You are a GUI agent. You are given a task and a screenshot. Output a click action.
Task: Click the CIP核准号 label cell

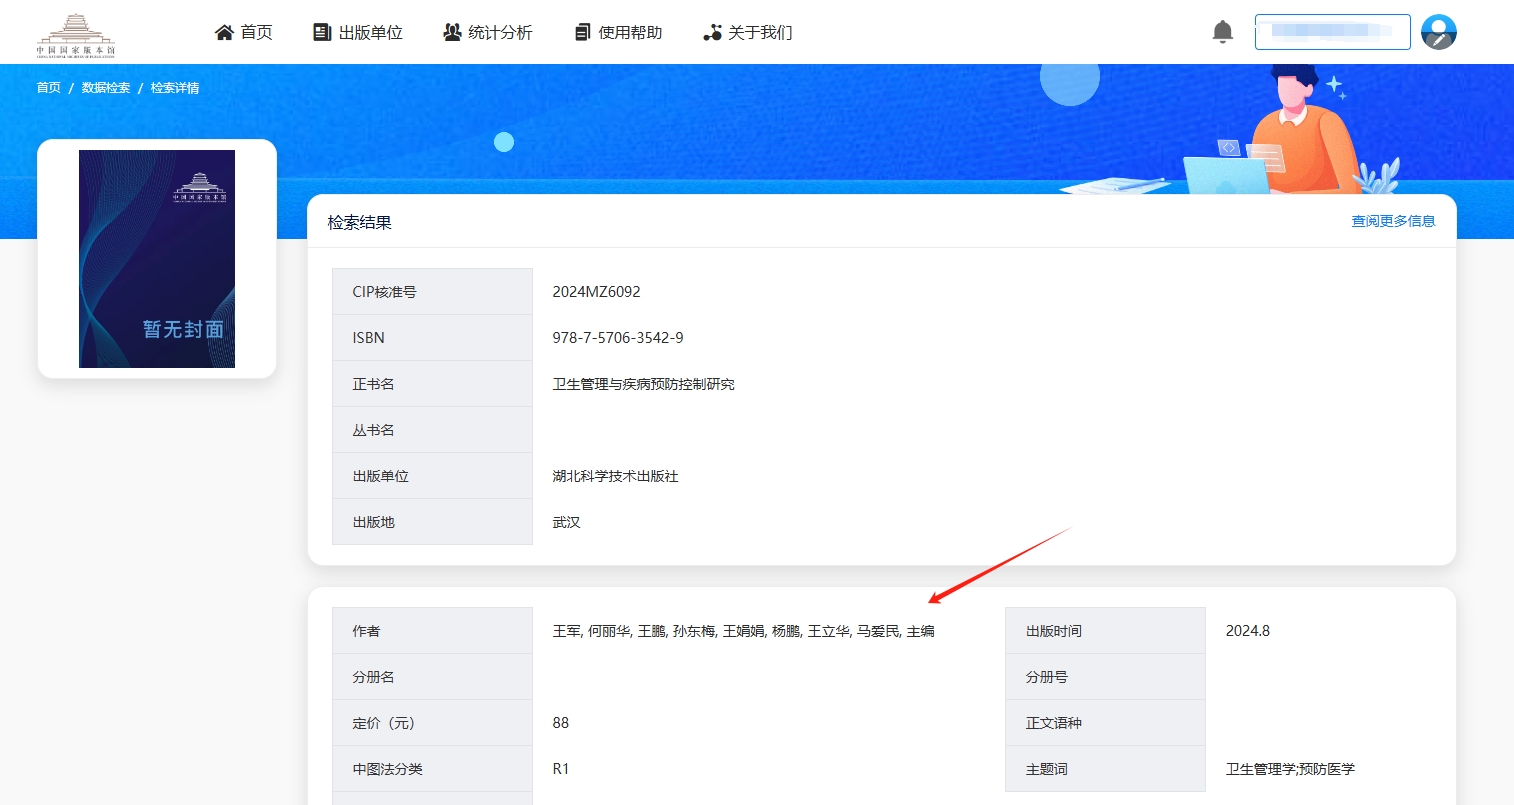(432, 292)
